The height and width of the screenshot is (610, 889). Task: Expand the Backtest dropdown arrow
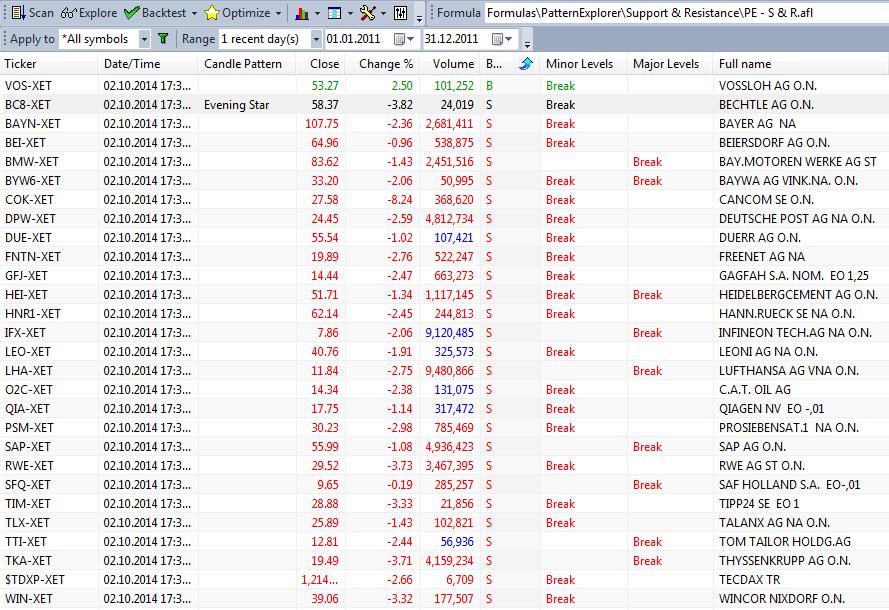(x=194, y=13)
